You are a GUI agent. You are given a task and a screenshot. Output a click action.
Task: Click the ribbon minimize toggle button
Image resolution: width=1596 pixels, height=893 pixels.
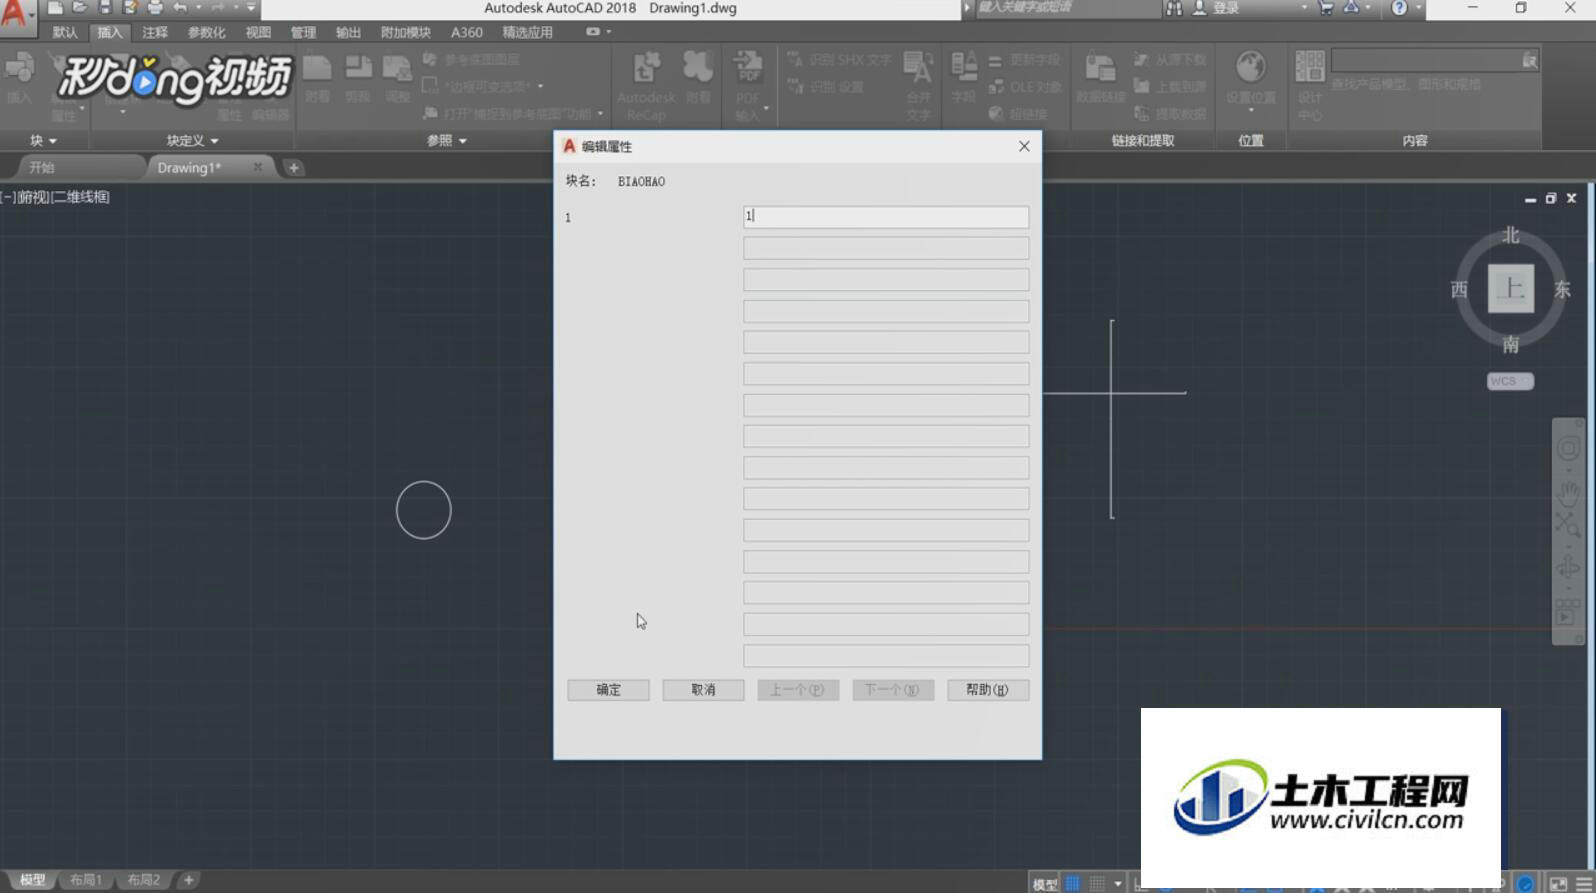click(593, 32)
